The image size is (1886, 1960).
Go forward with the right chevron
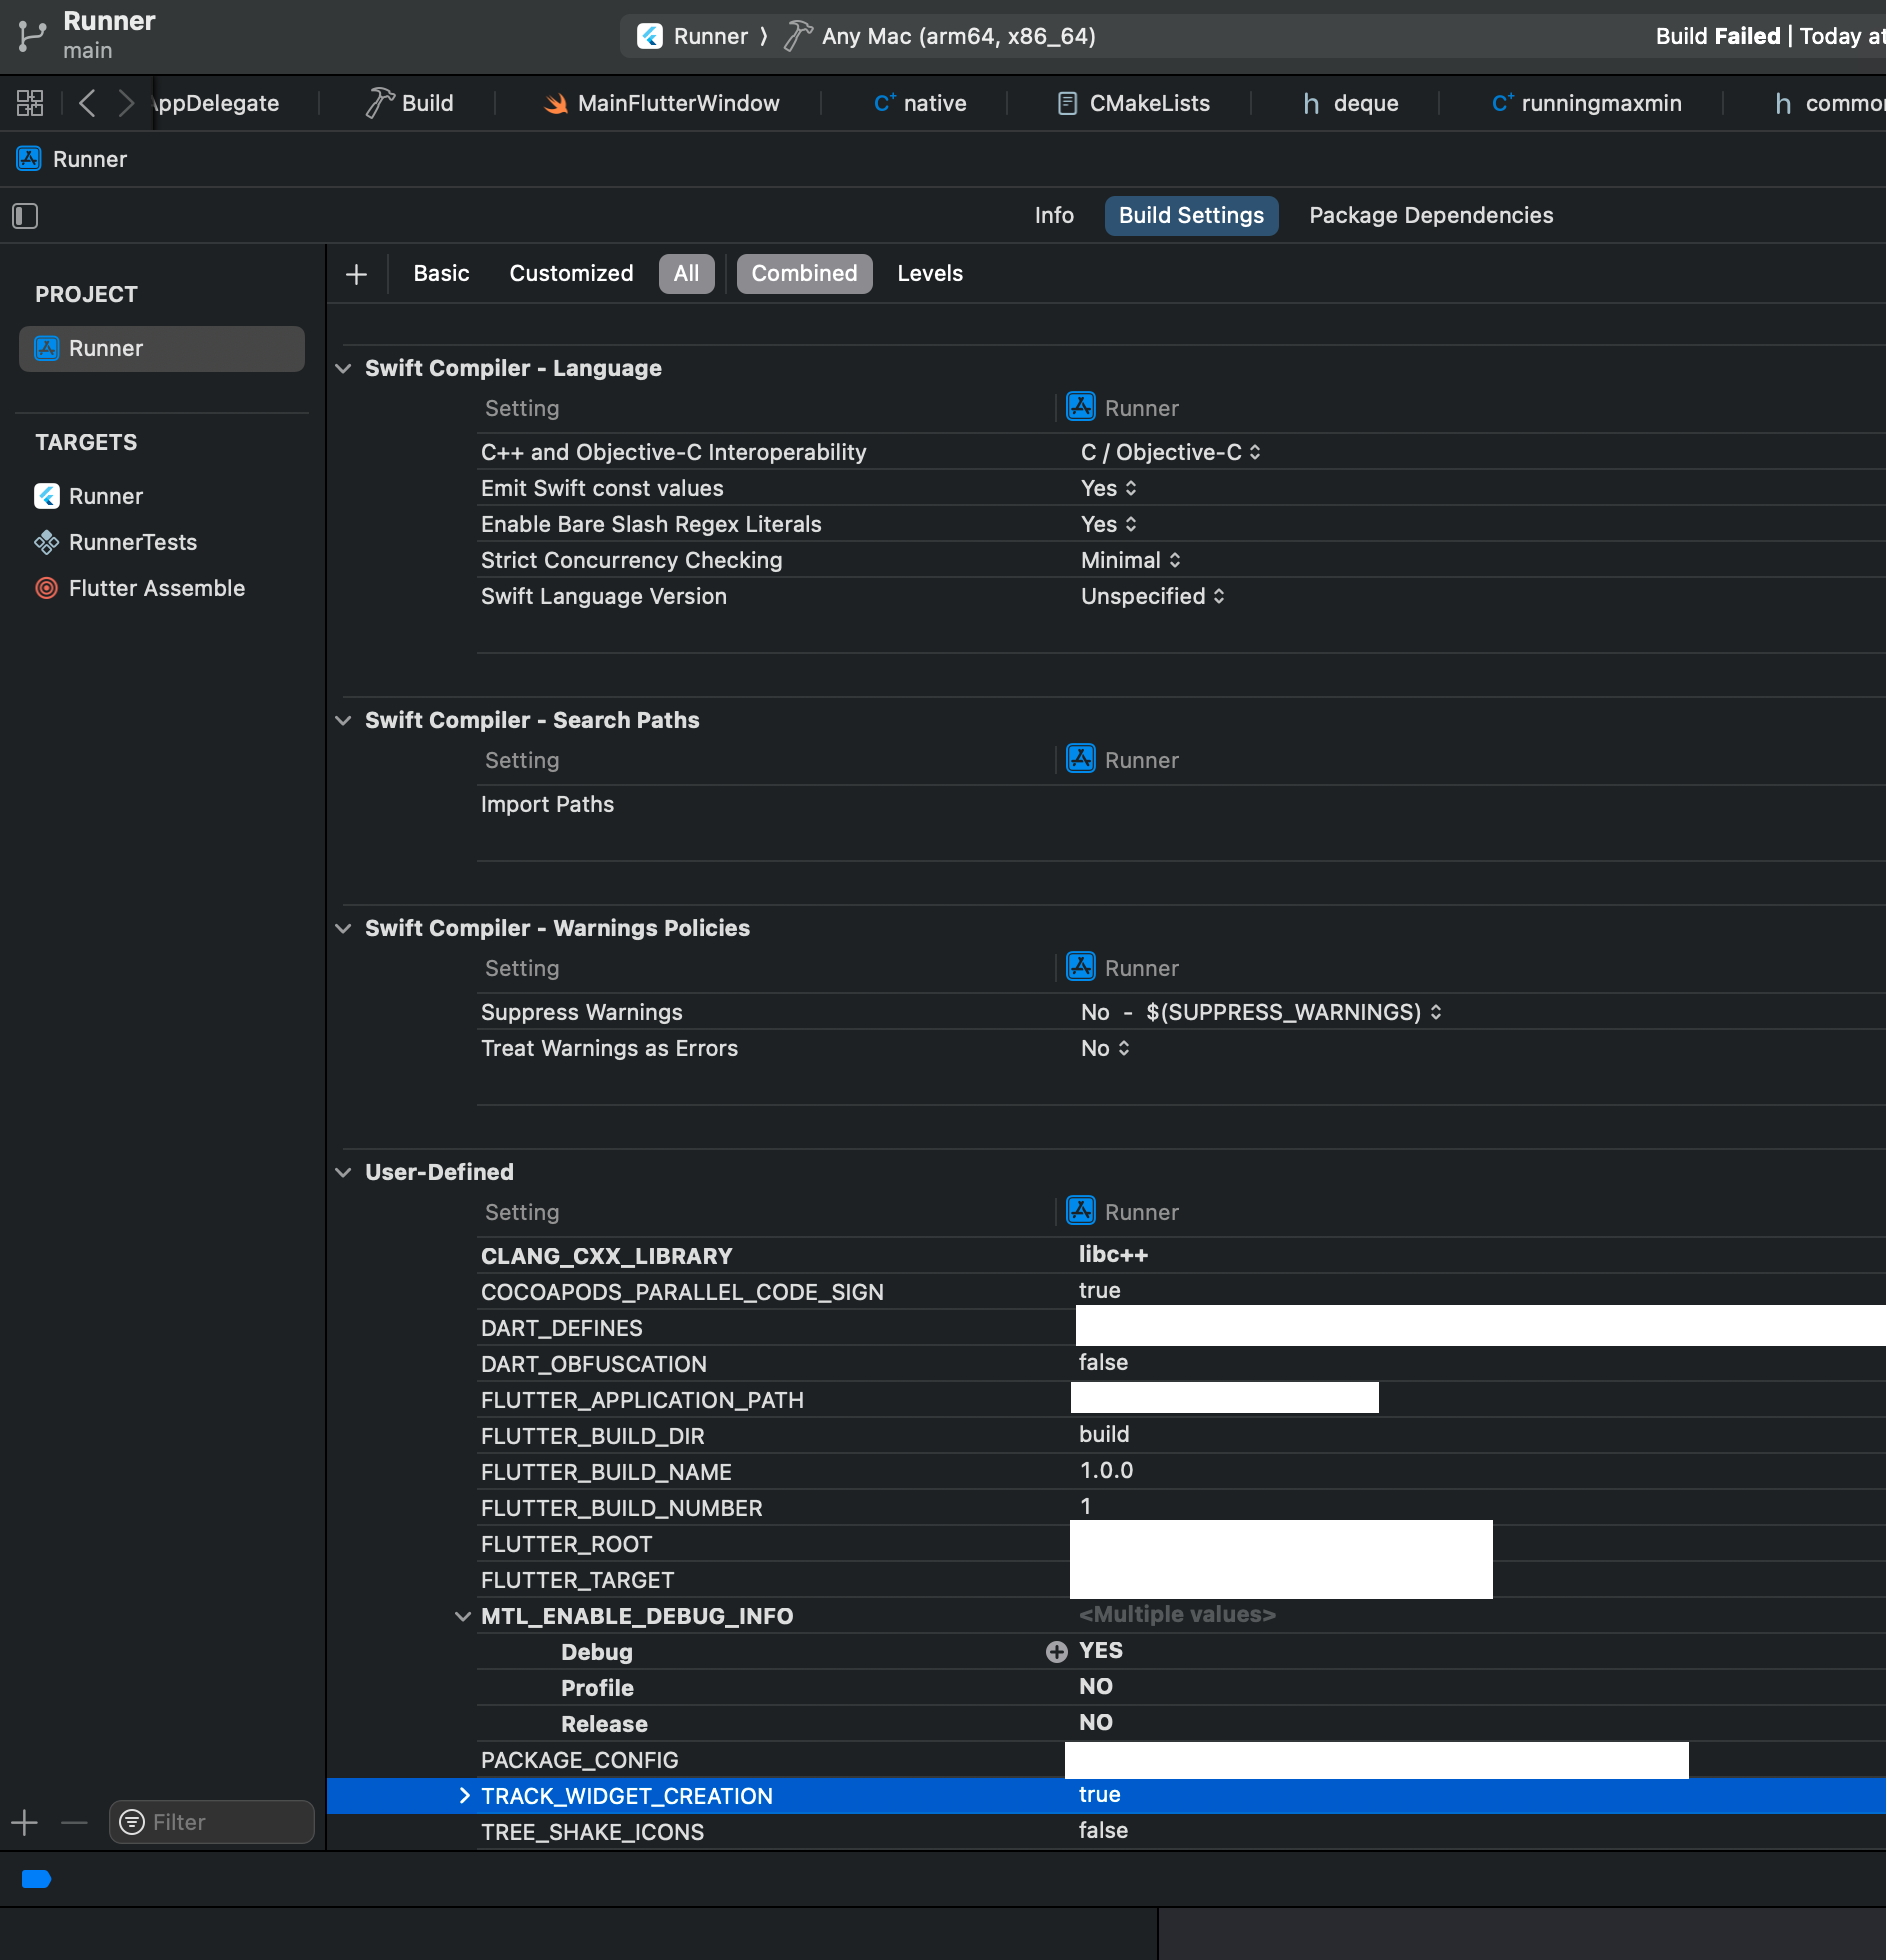(x=126, y=103)
